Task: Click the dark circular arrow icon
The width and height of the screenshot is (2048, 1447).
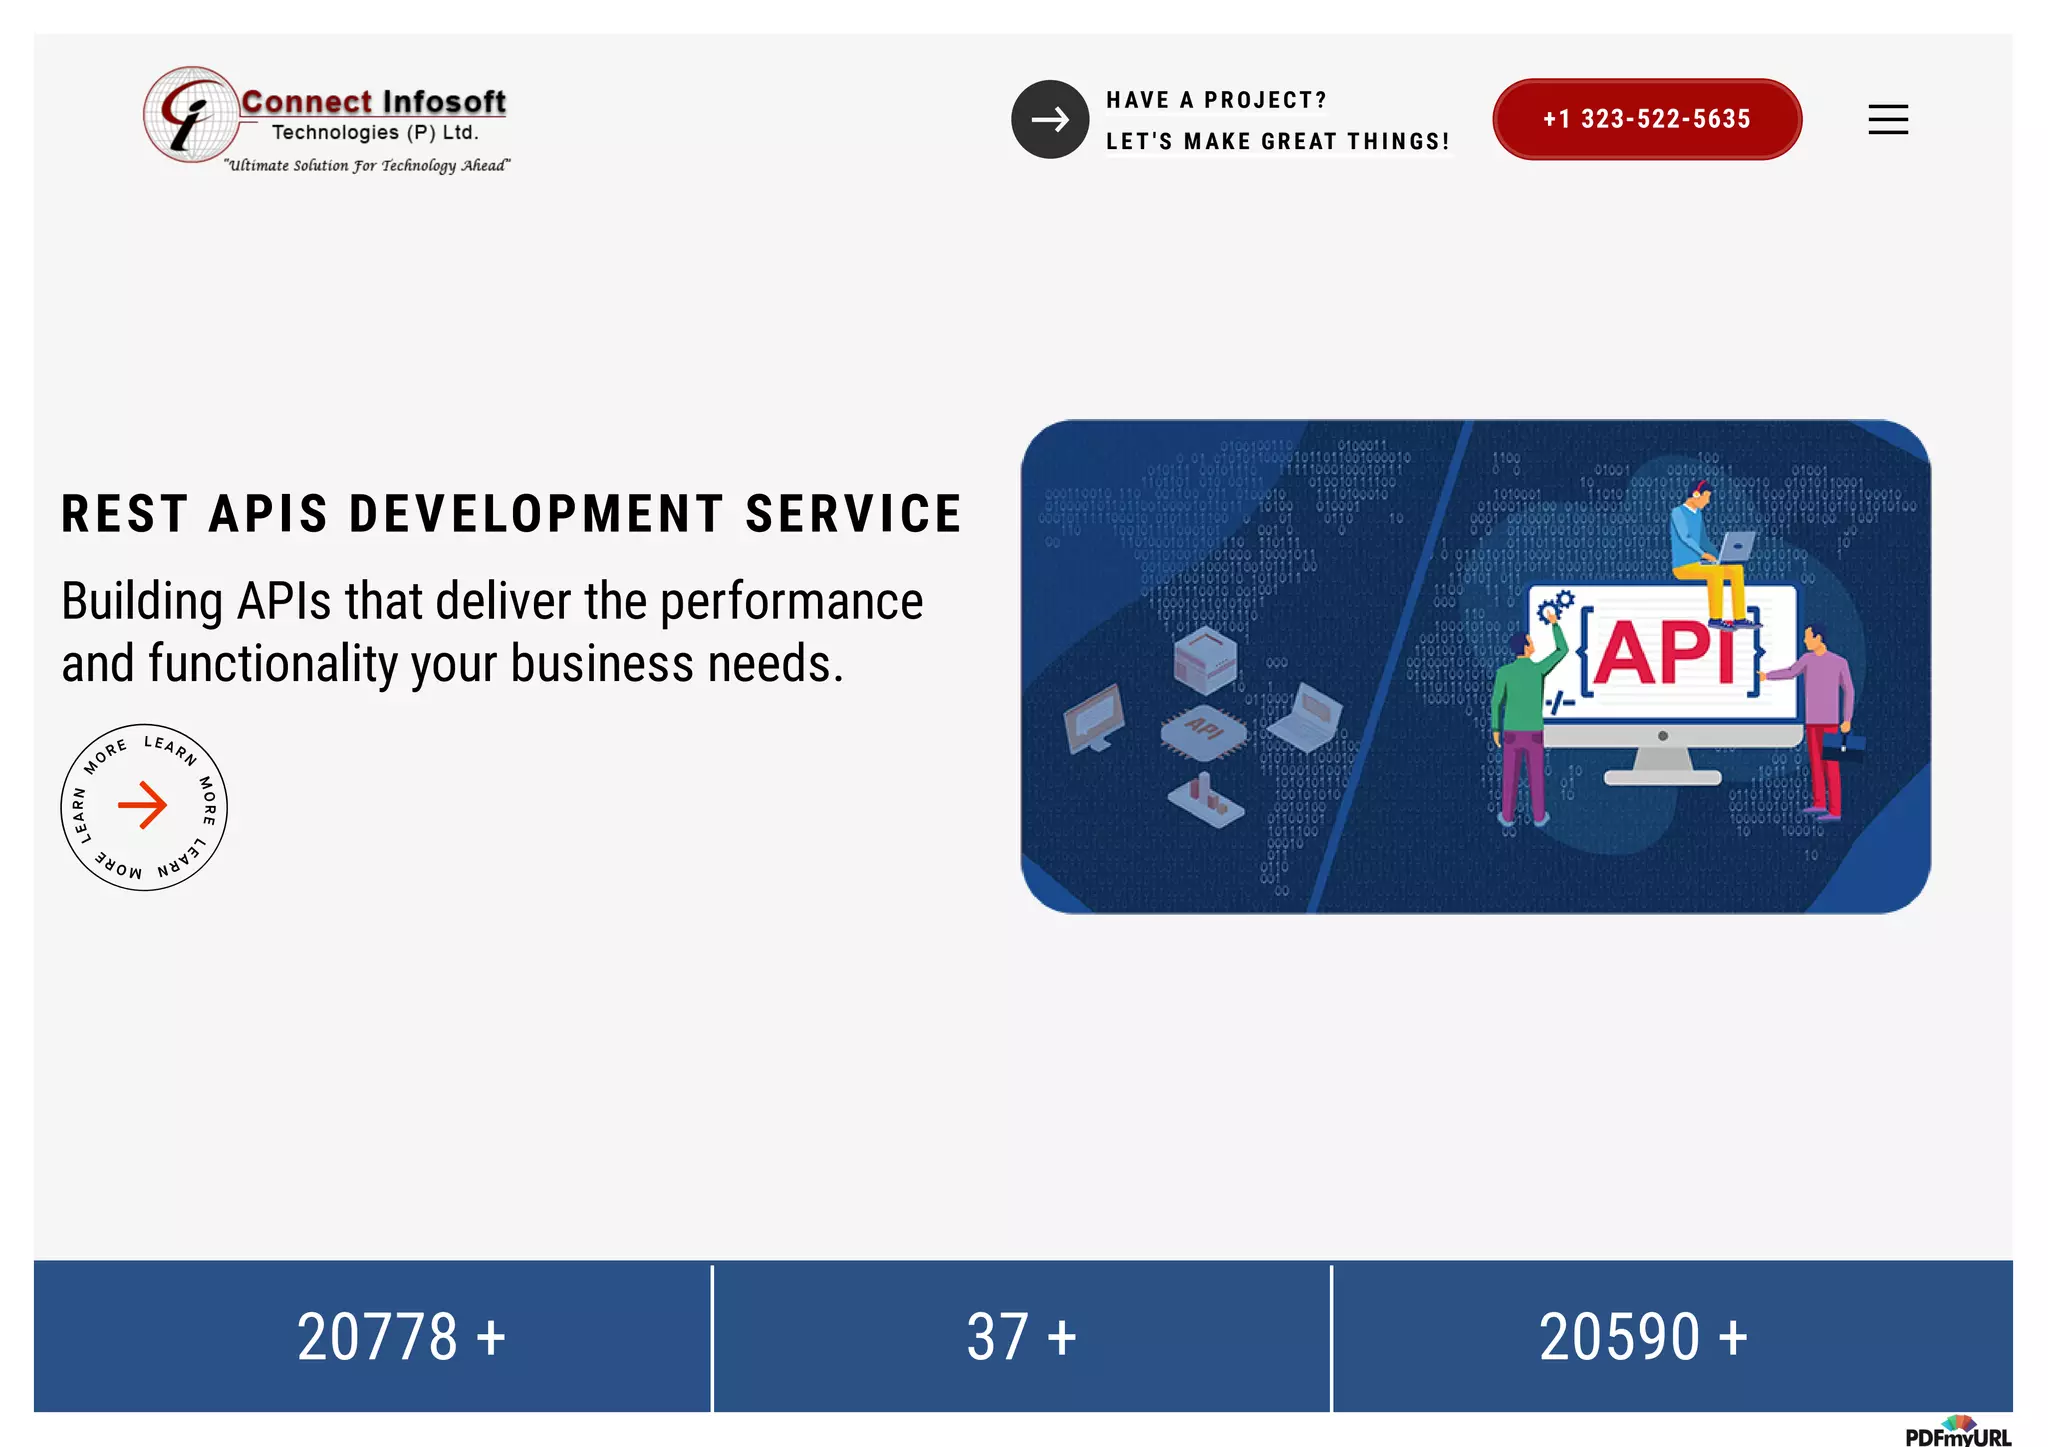Action: 1049,119
